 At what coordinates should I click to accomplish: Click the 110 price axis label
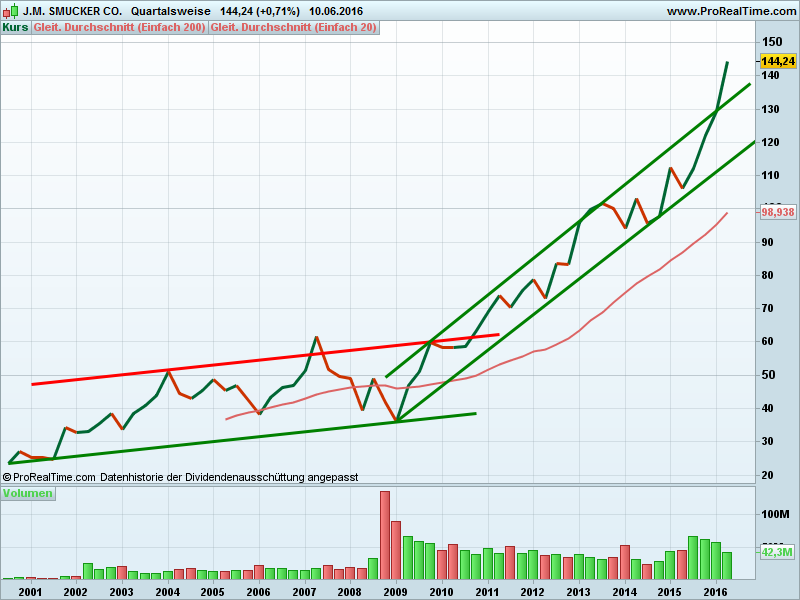pyautogui.click(x=770, y=176)
